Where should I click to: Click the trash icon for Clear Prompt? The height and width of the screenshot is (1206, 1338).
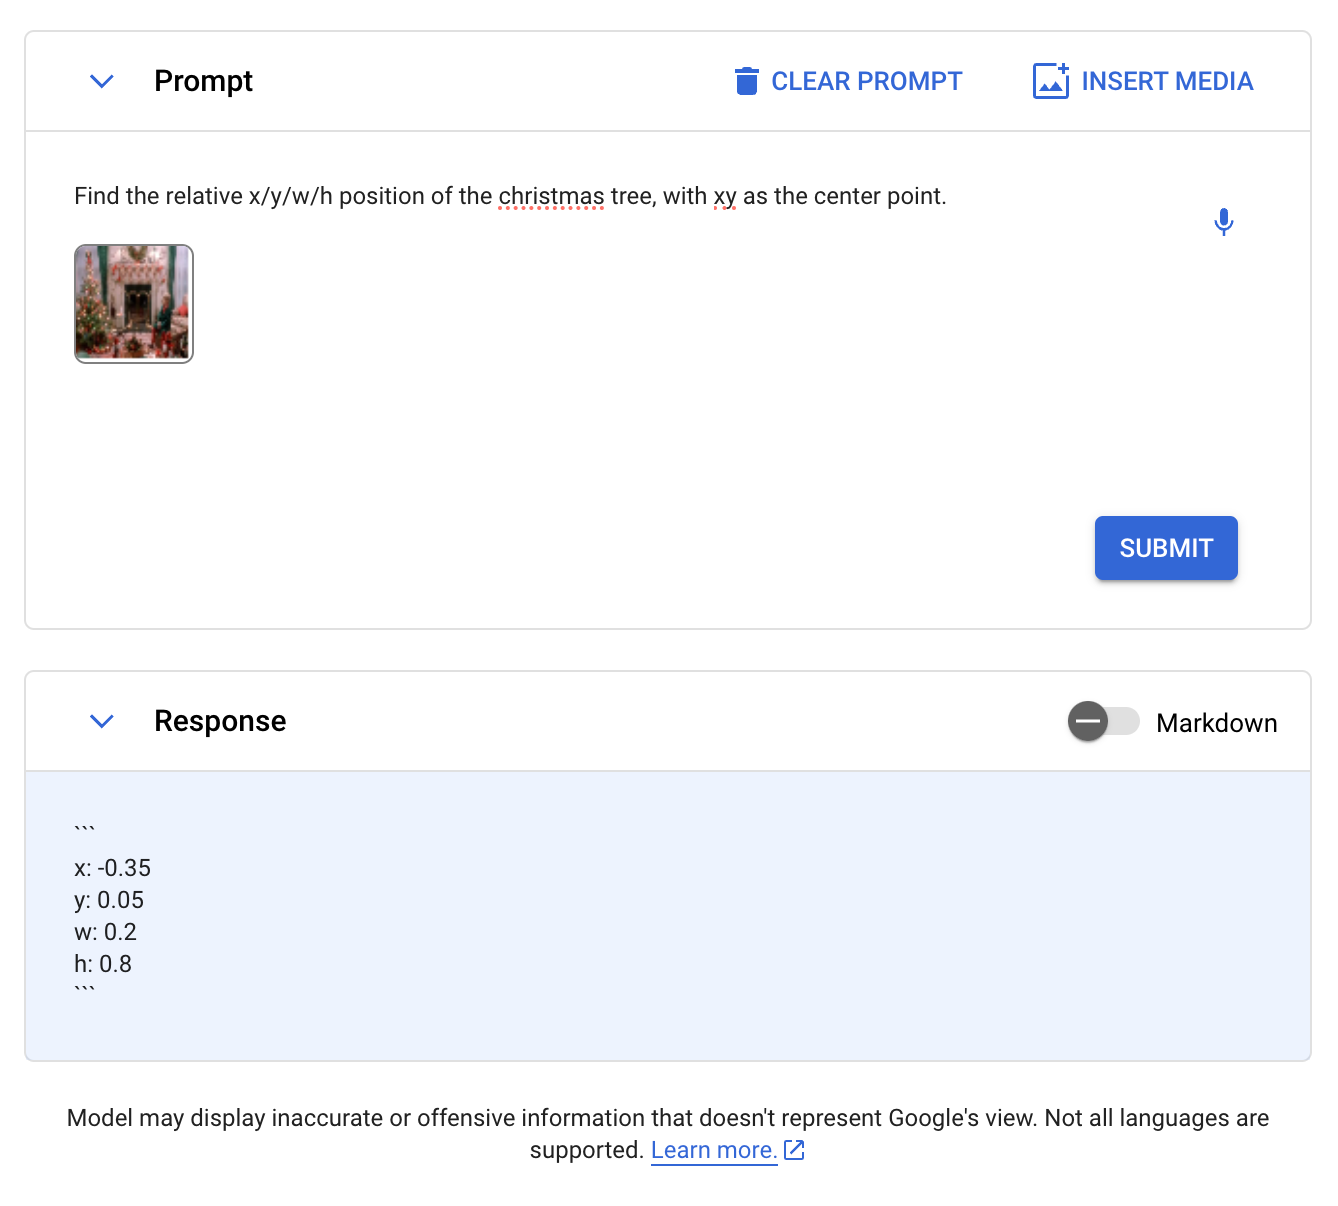(746, 81)
